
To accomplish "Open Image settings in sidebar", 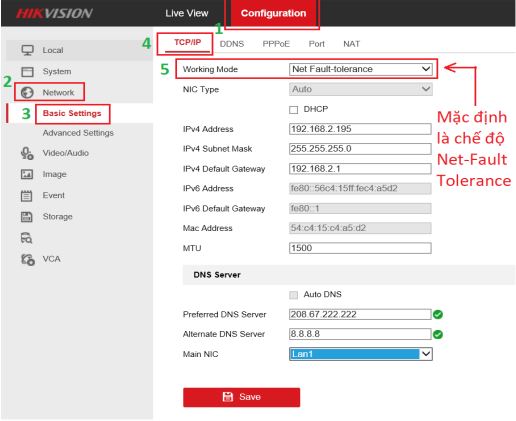I will [x=54, y=174].
